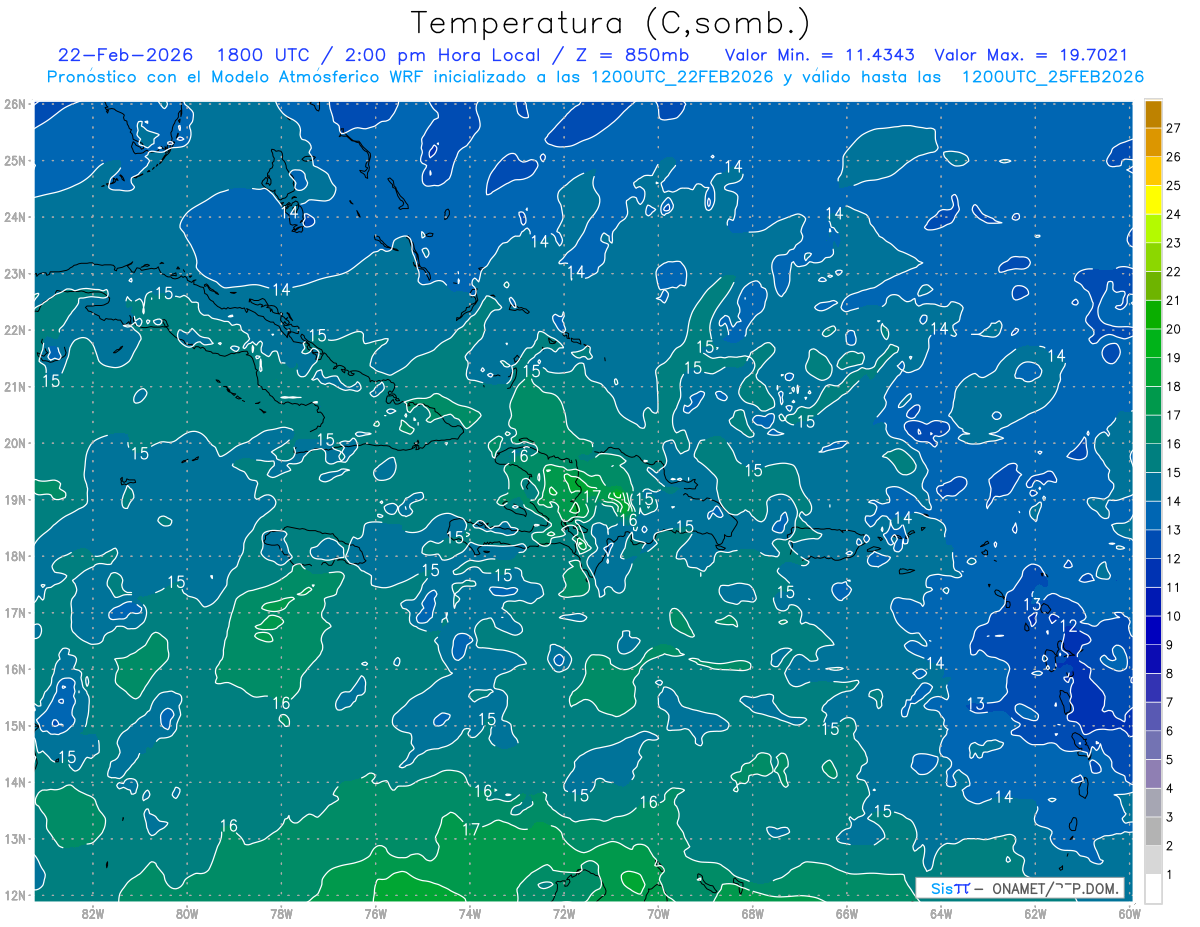Click the 23N latitude axis label
This screenshot has height=927, width=1200.
pyautogui.click(x=14, y=273)
